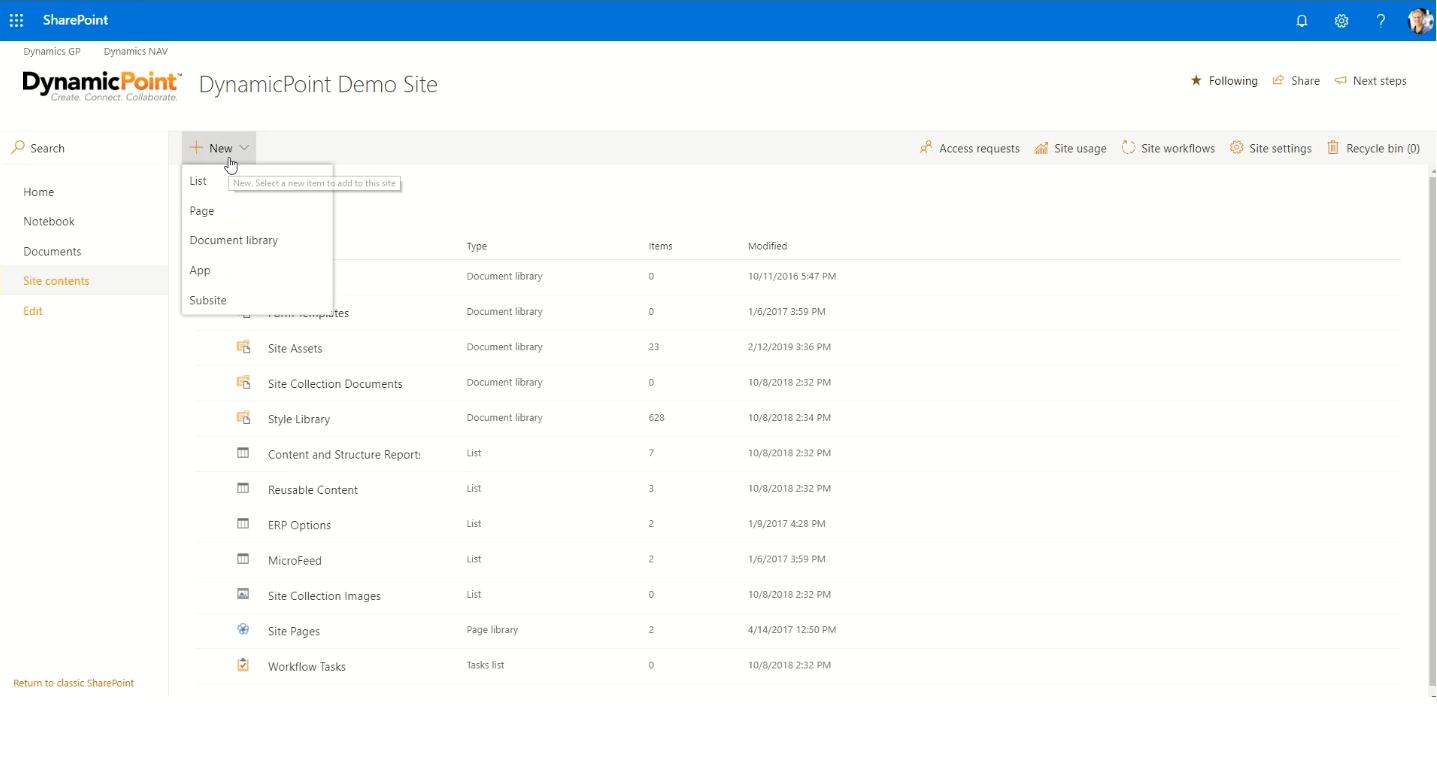
Task: Sort by the Type column header
Action: pos(477,246)
